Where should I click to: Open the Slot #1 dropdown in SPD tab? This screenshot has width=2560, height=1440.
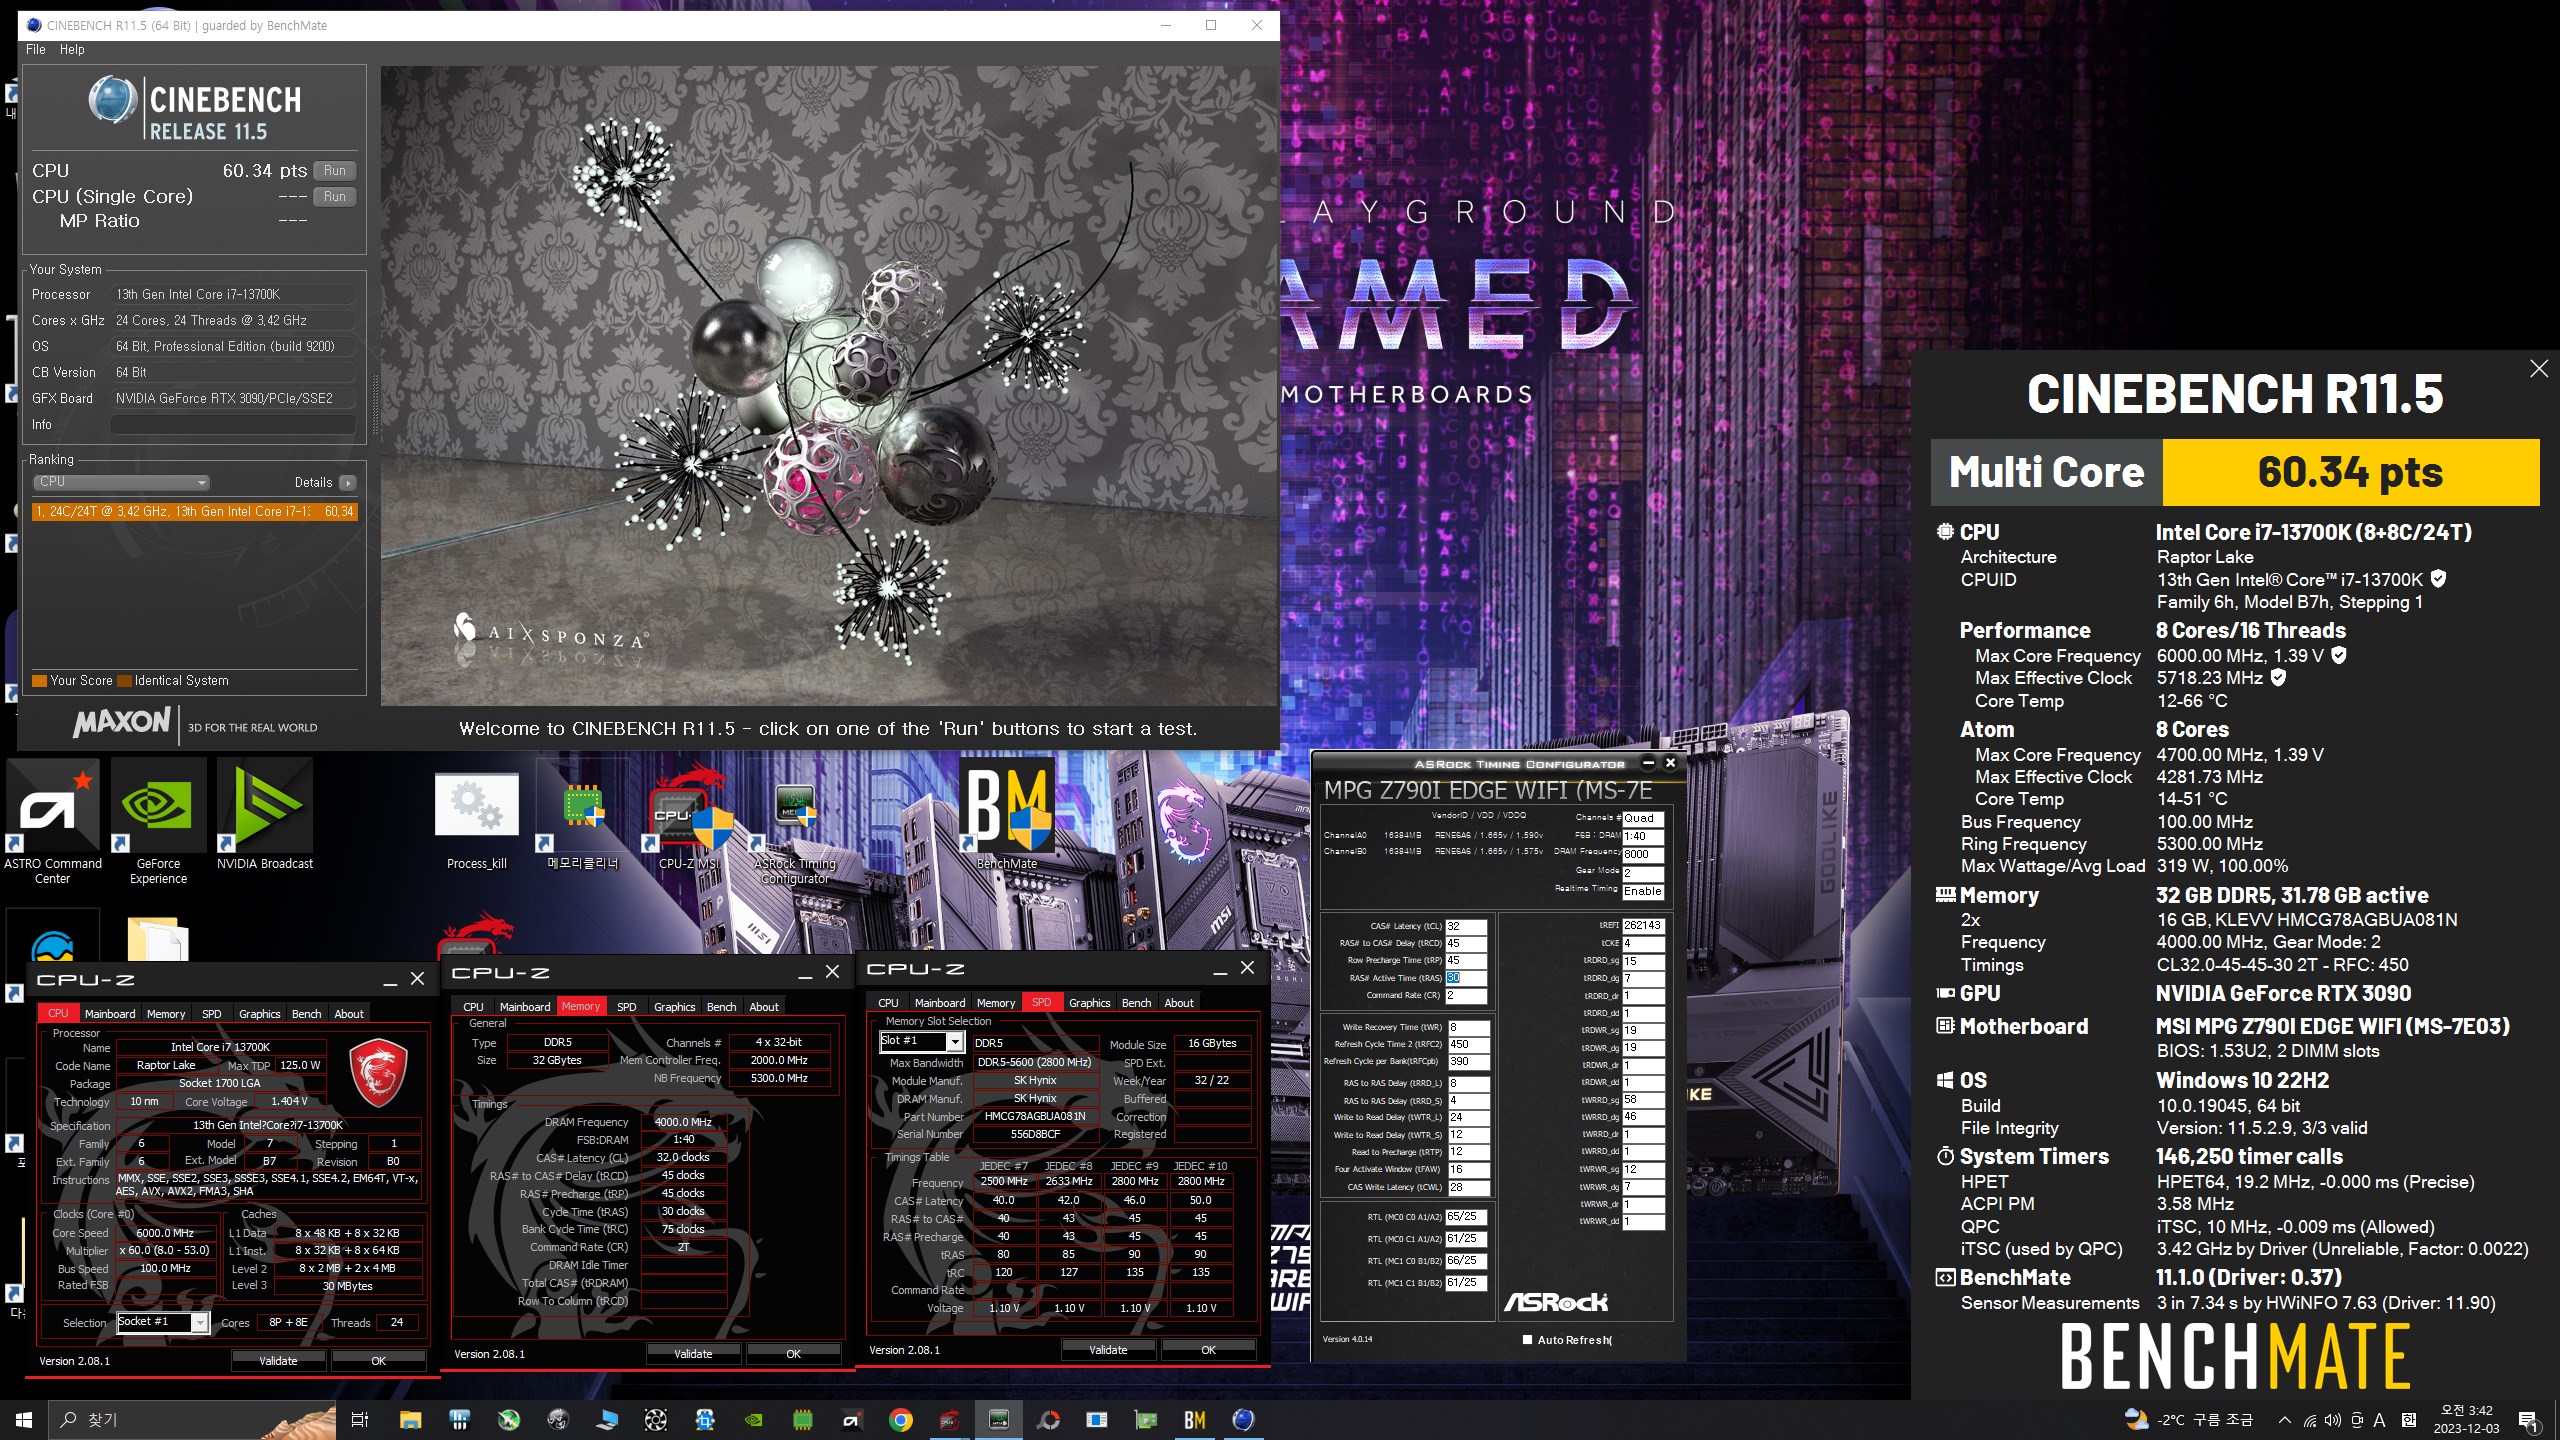[x=921, y=1041]
